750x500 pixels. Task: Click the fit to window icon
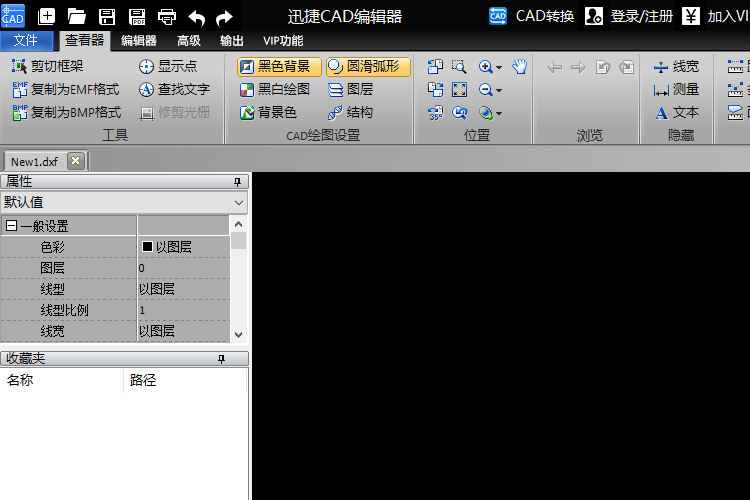(x=459, y=89)
